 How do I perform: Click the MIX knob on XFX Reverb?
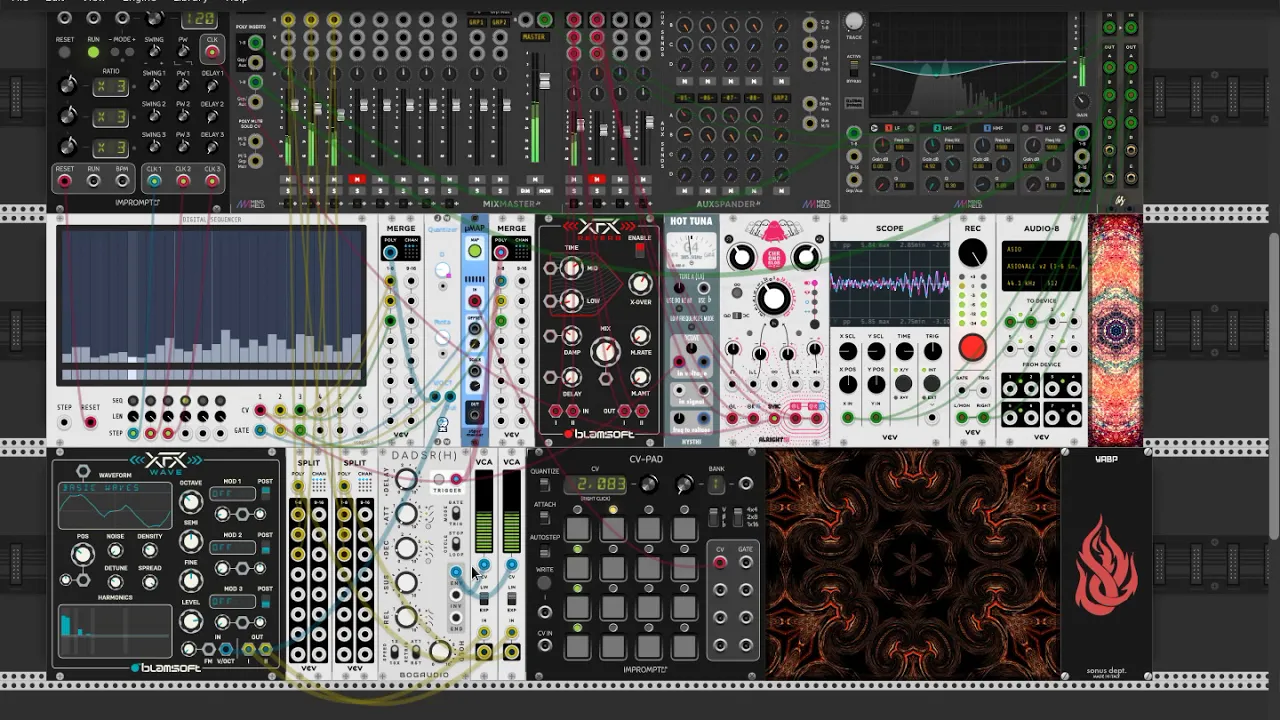click(x=604, y=351)
